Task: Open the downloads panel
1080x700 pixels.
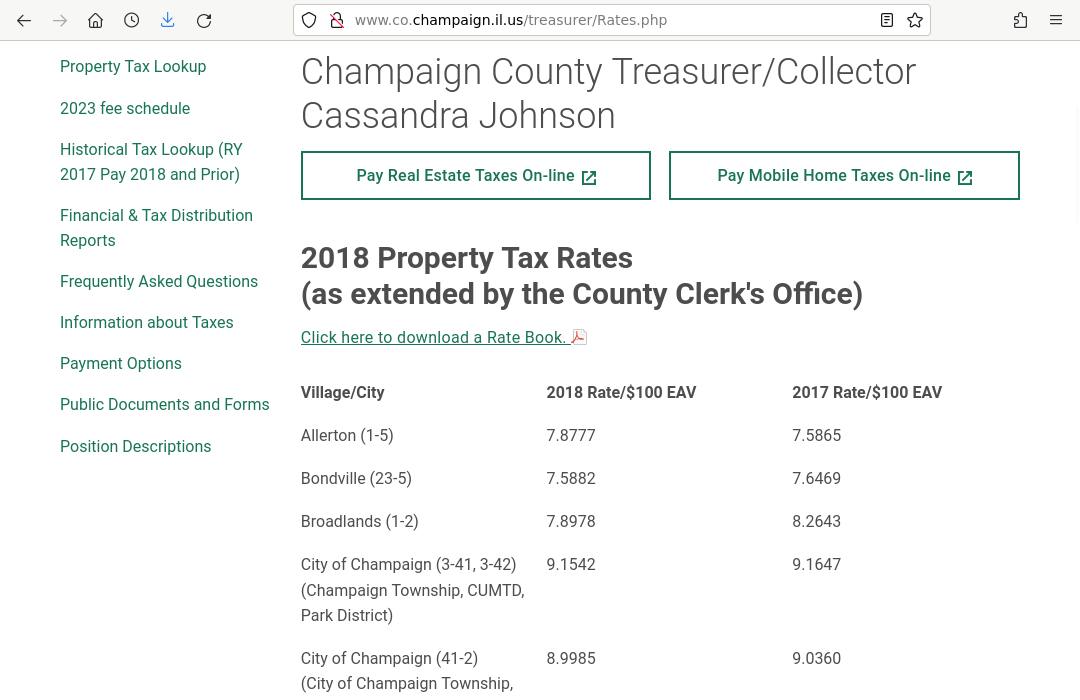Action: pos(168,20)
